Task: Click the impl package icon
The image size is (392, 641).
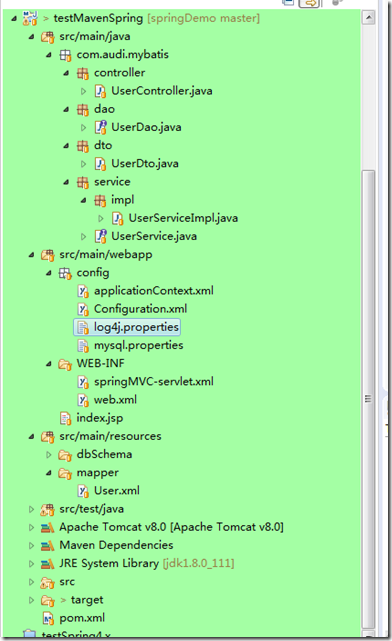Action: pos(100,200)
